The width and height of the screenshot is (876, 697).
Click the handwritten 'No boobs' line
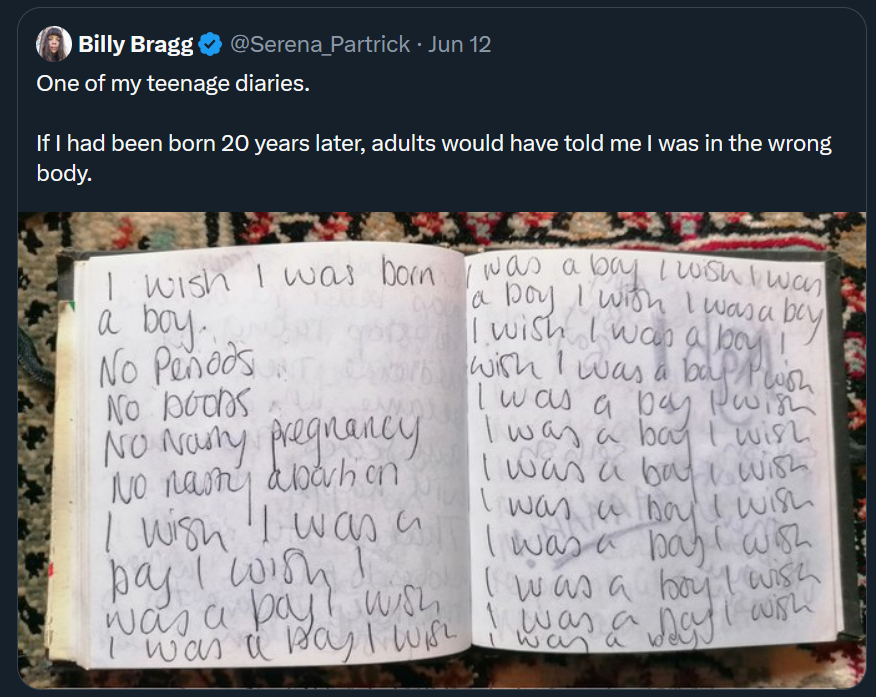click(x=179, y=403)
